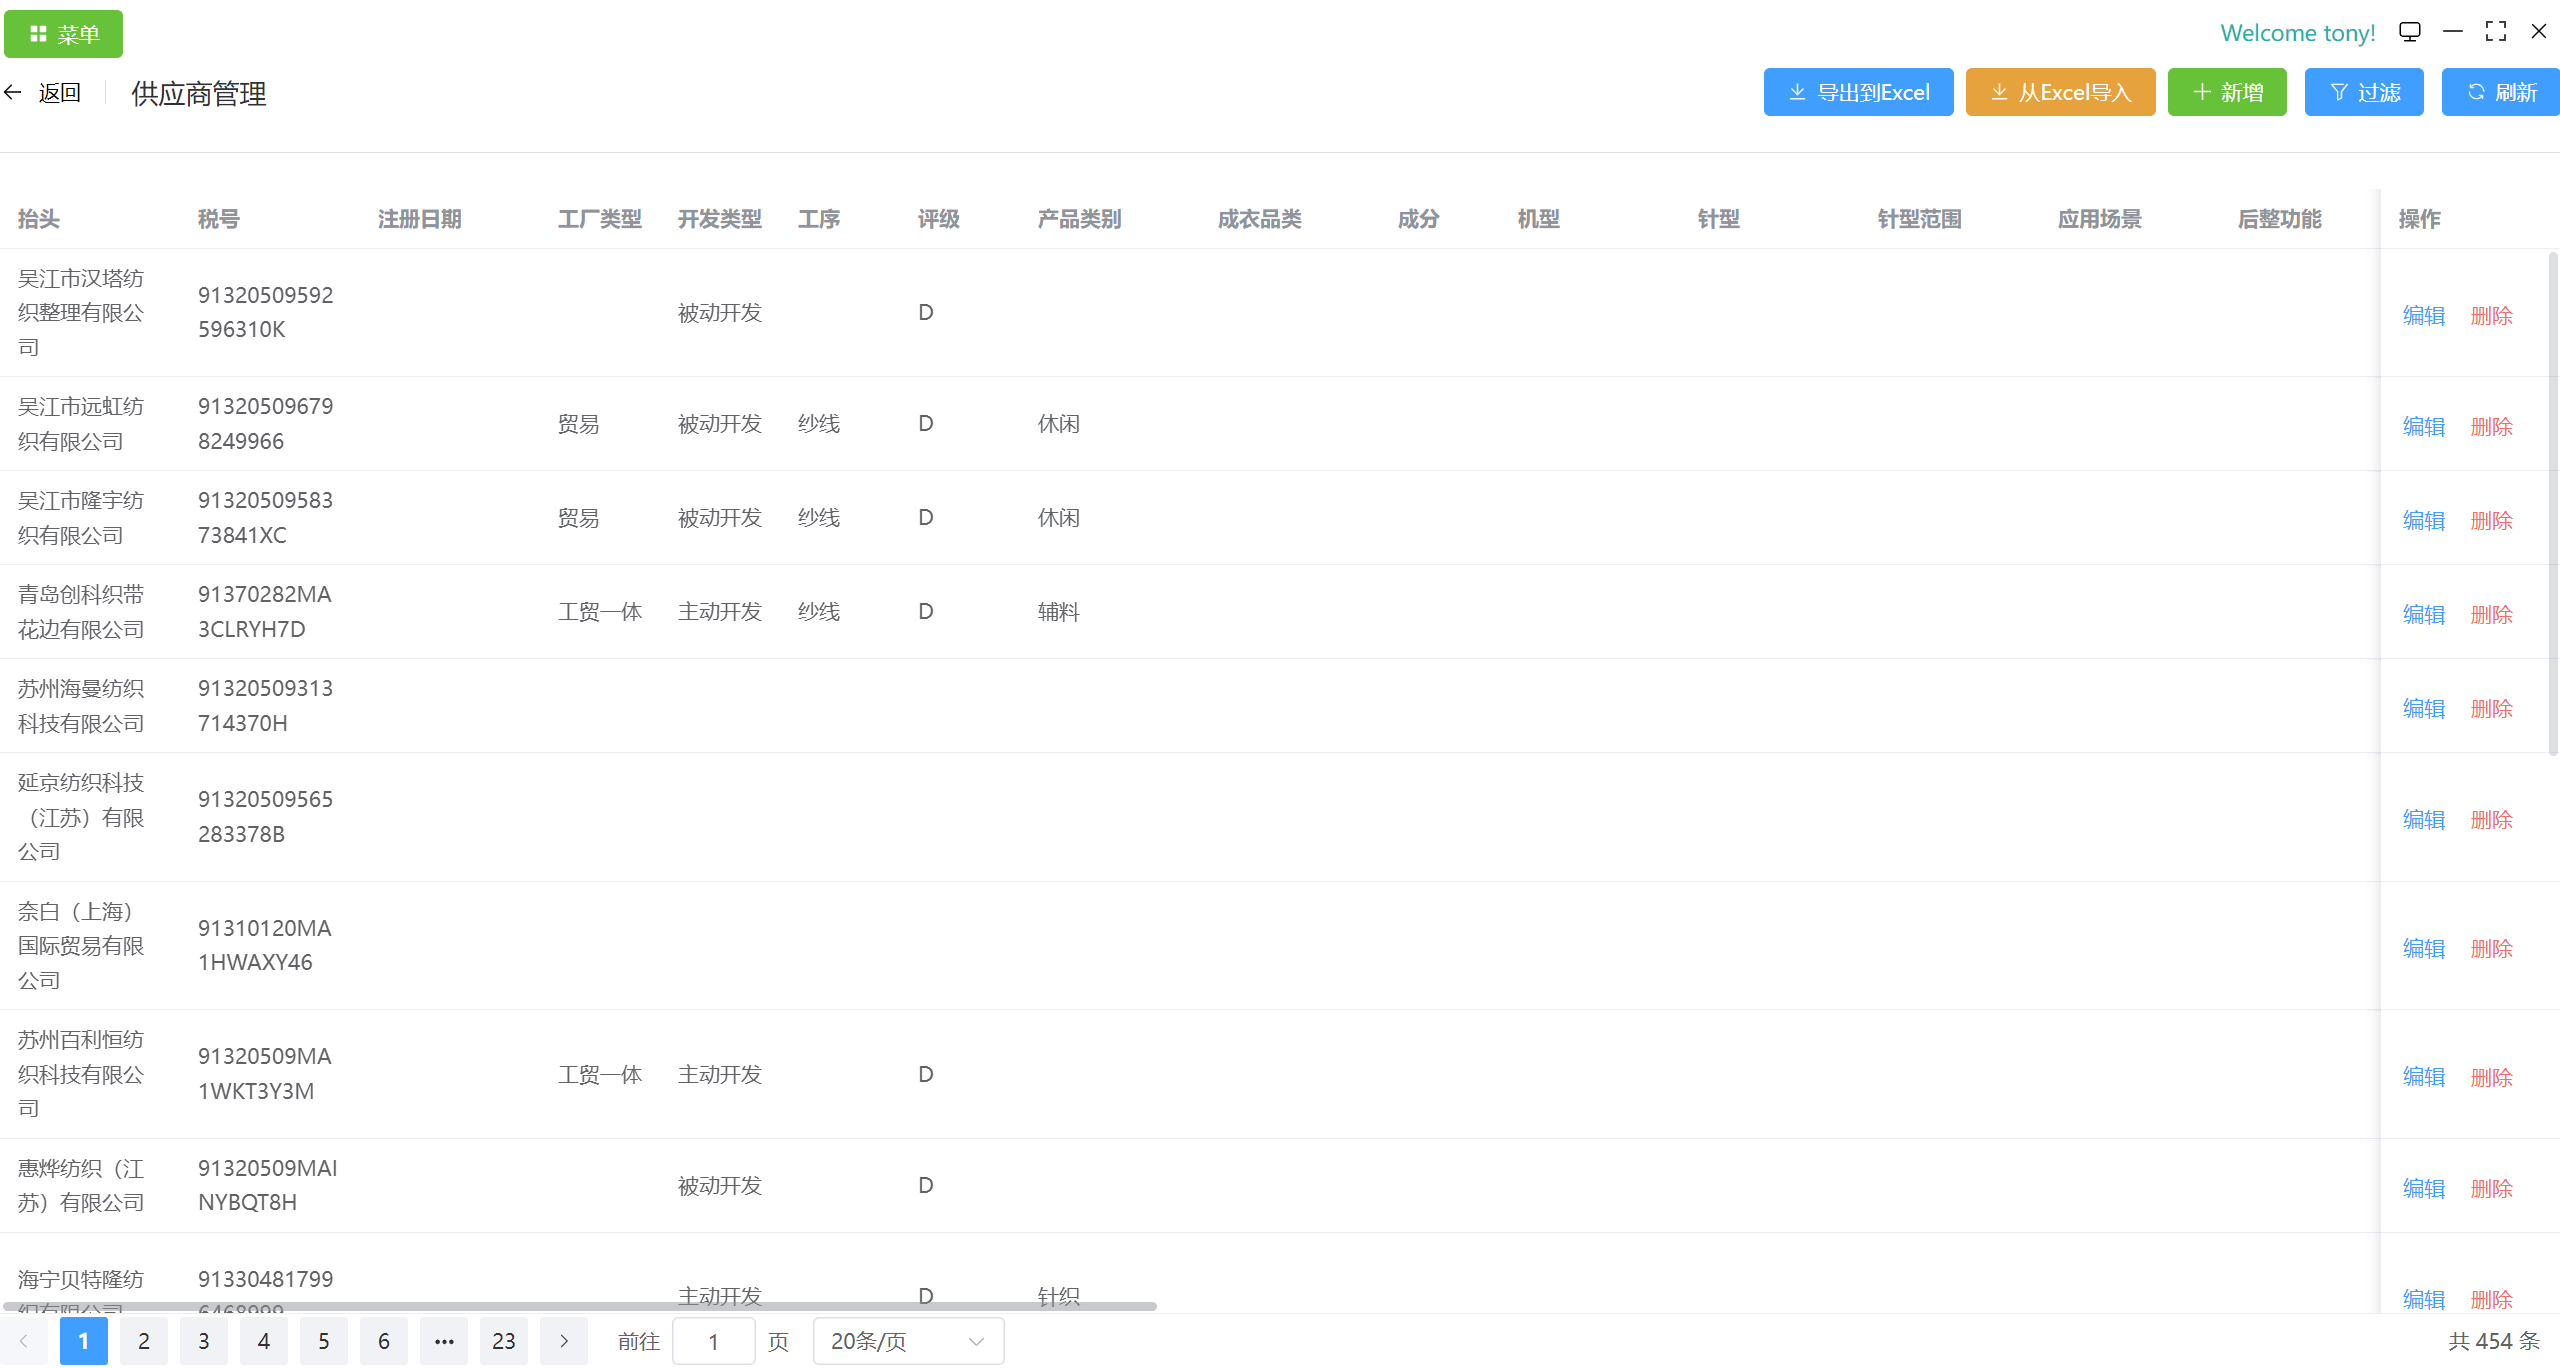This screenshot has height=1368, width=2560.
Task: Edit 苏州海曼纺织科技有限公司 entry
Action: (x=2423, y=709)
